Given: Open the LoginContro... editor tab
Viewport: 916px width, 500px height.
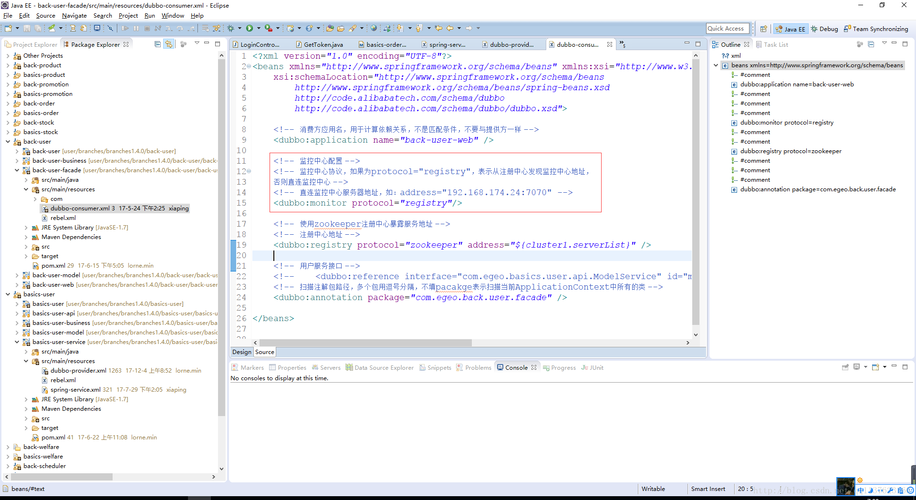Looking at the screenshot, I should (x=255, y=44).
